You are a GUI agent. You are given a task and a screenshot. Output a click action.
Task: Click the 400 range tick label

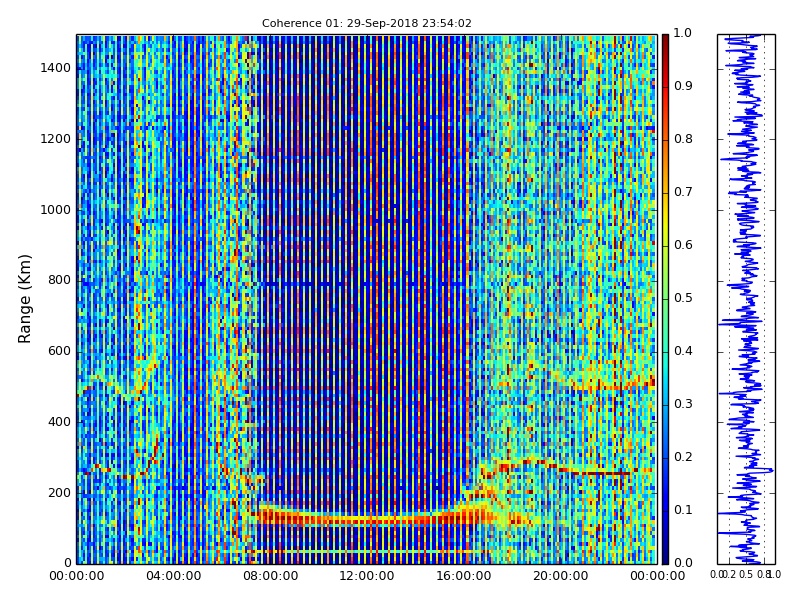pyautogui.click(x=59, y=422)
